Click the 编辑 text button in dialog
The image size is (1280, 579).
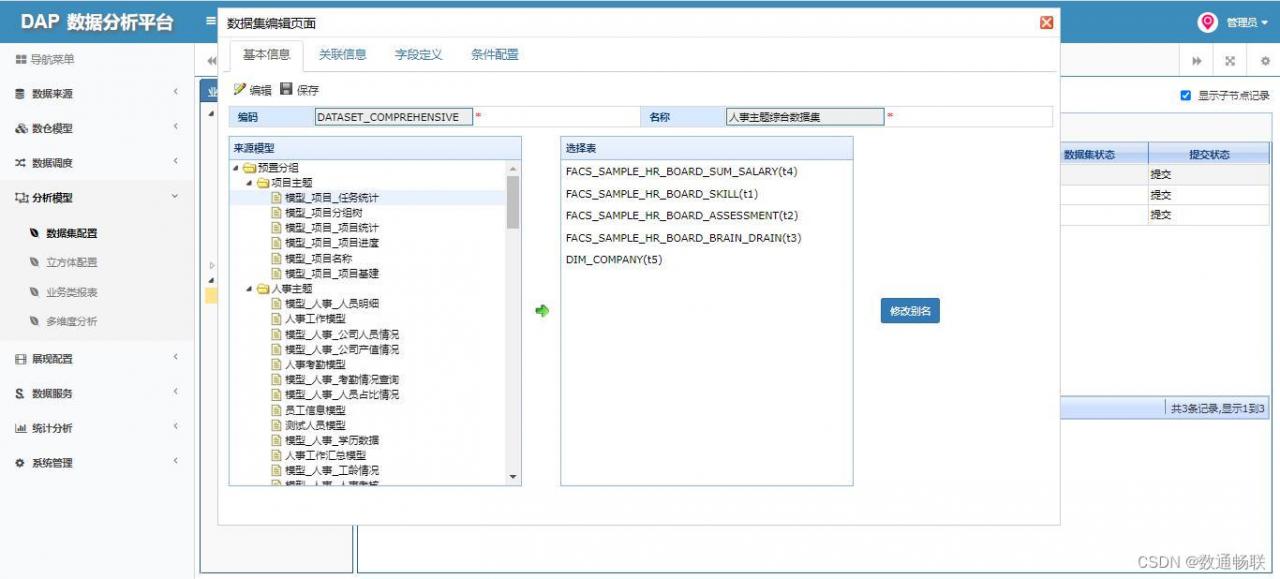click(x=260, y=90)
